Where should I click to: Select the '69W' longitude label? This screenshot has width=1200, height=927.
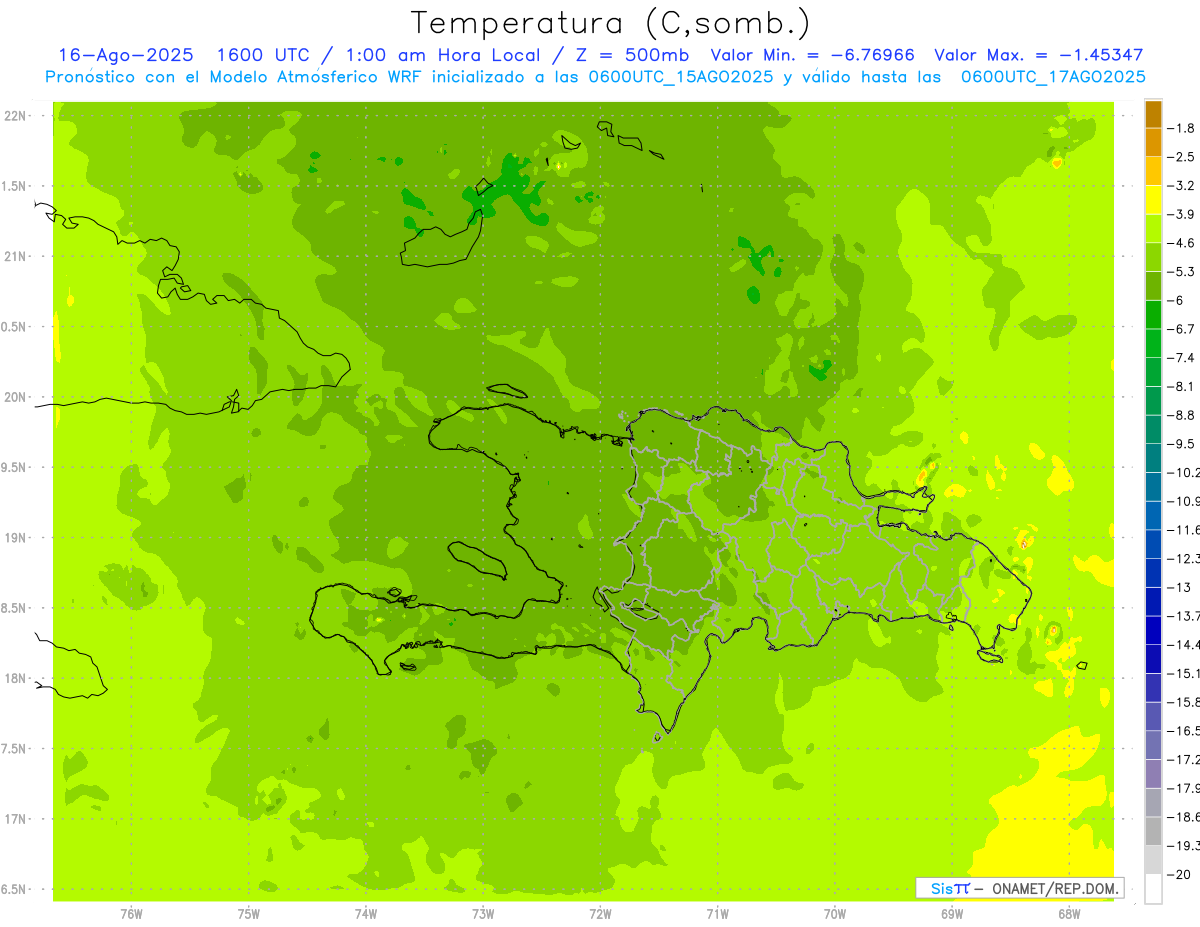(952, 914)
